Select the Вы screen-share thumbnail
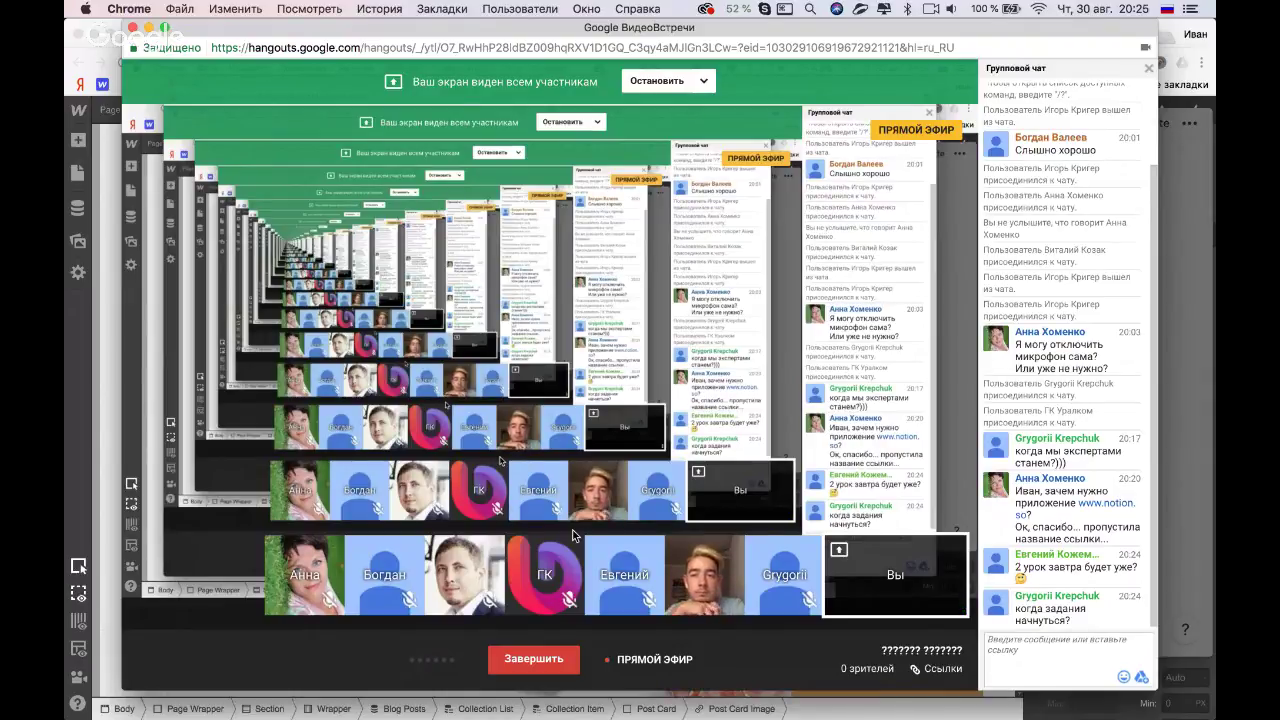Screen dimensions: 1280x720 [896, 575]
